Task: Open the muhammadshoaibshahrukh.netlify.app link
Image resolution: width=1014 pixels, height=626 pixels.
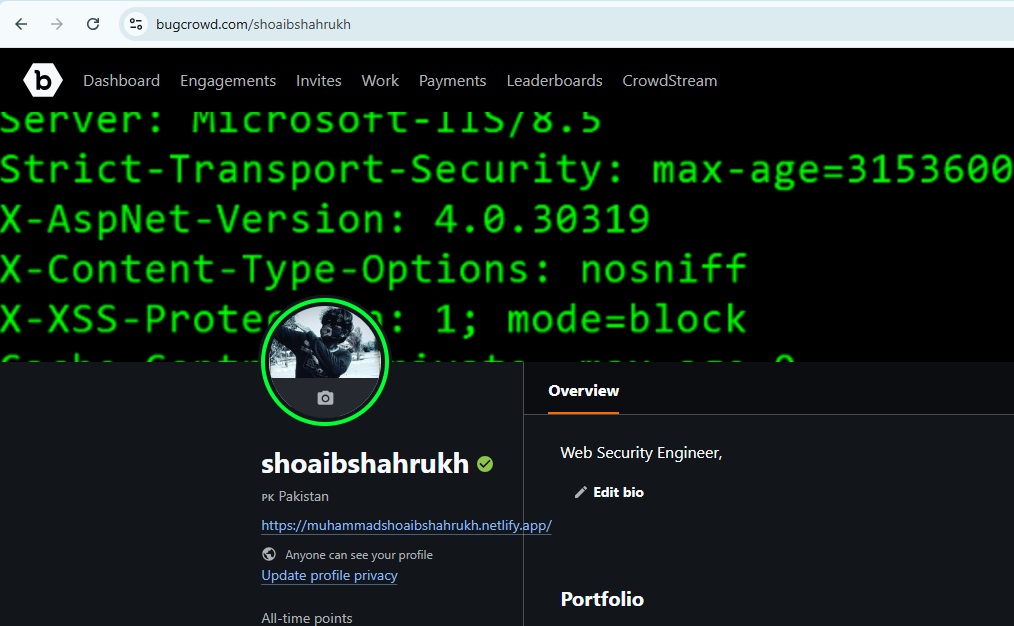Action: (406, 525)
